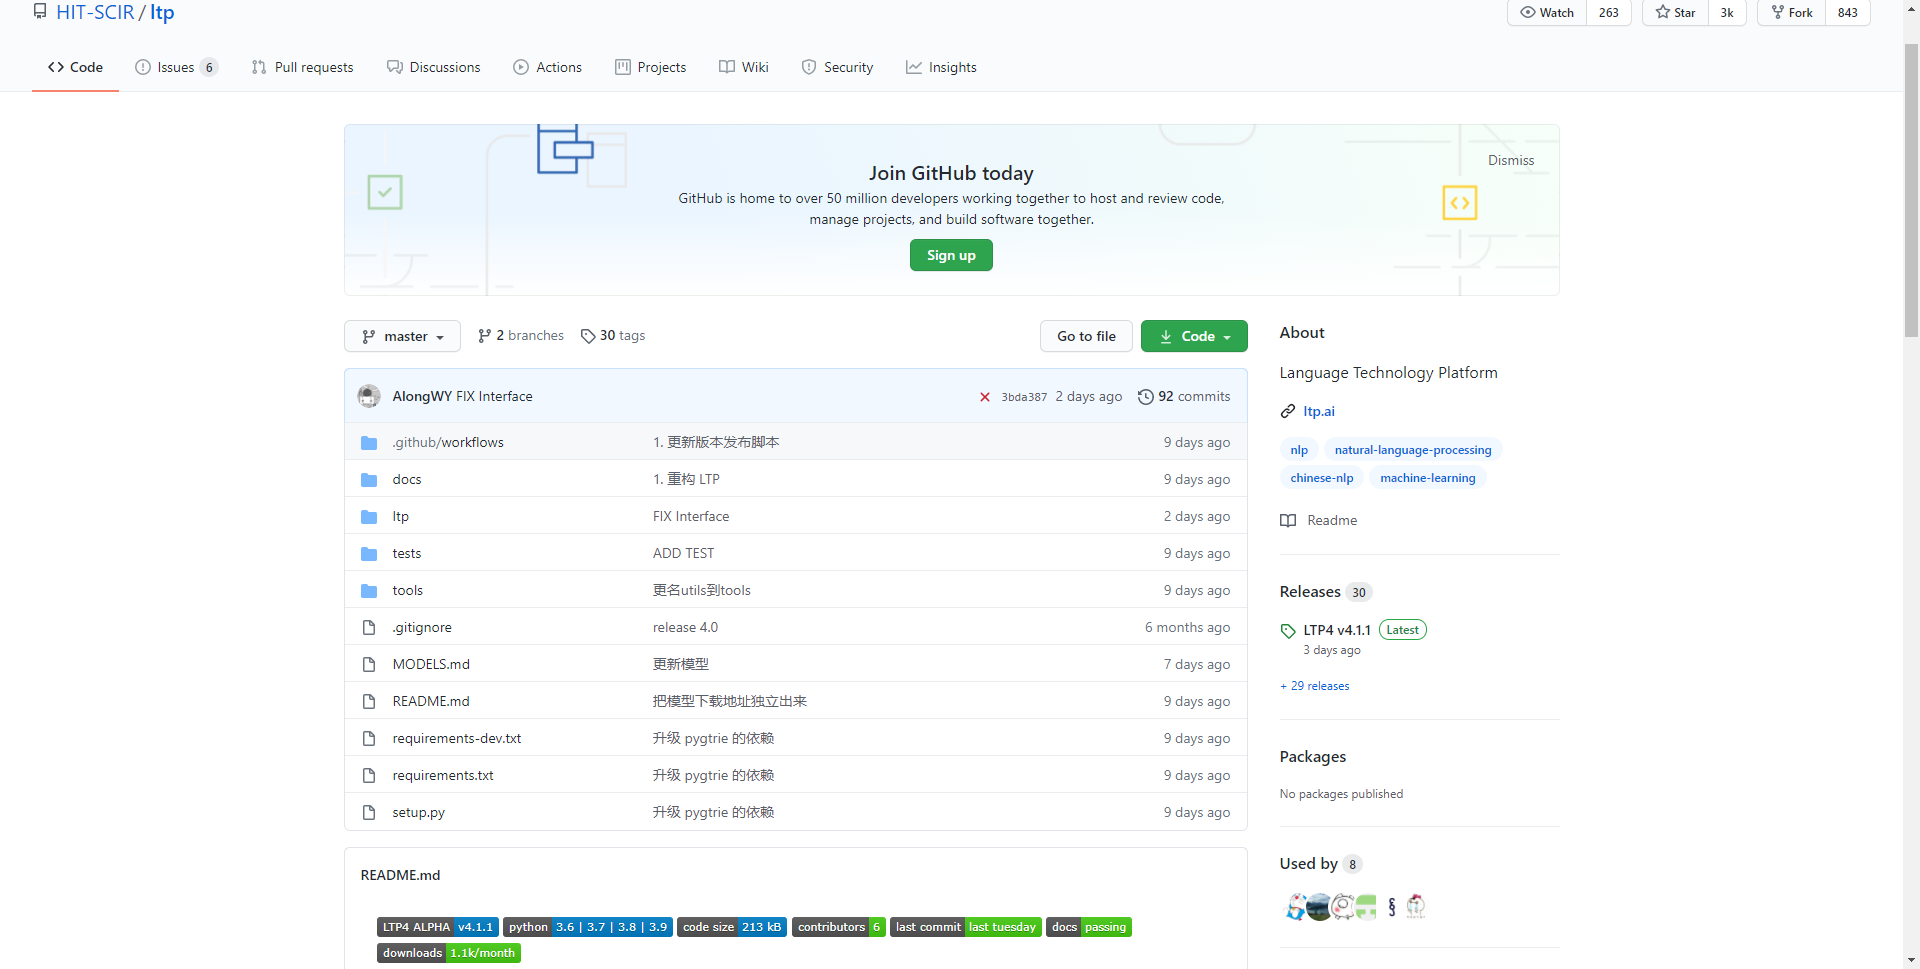Click the natural-language-processing topic tag

(x=1412, y=450)
